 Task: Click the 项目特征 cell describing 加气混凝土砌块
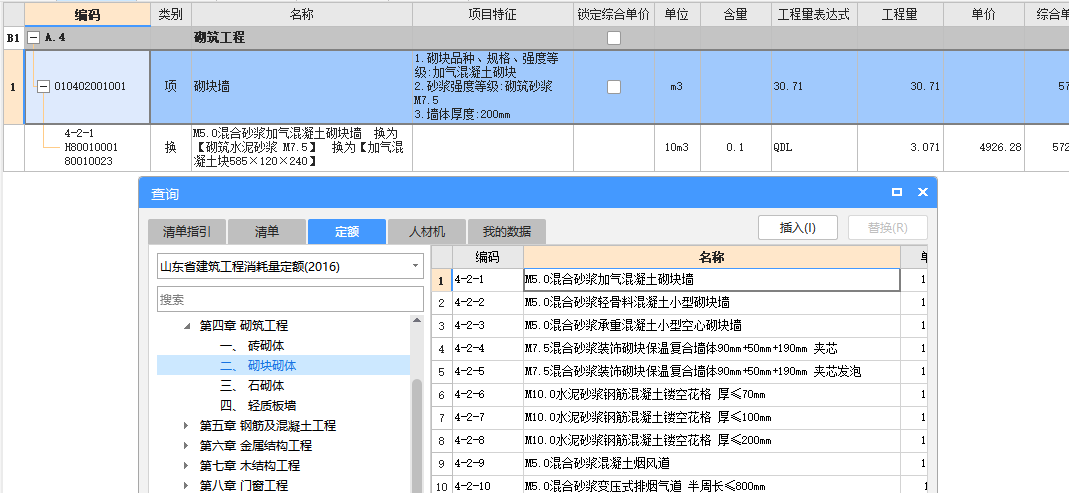pyautogui.click(x=493, y=87)
